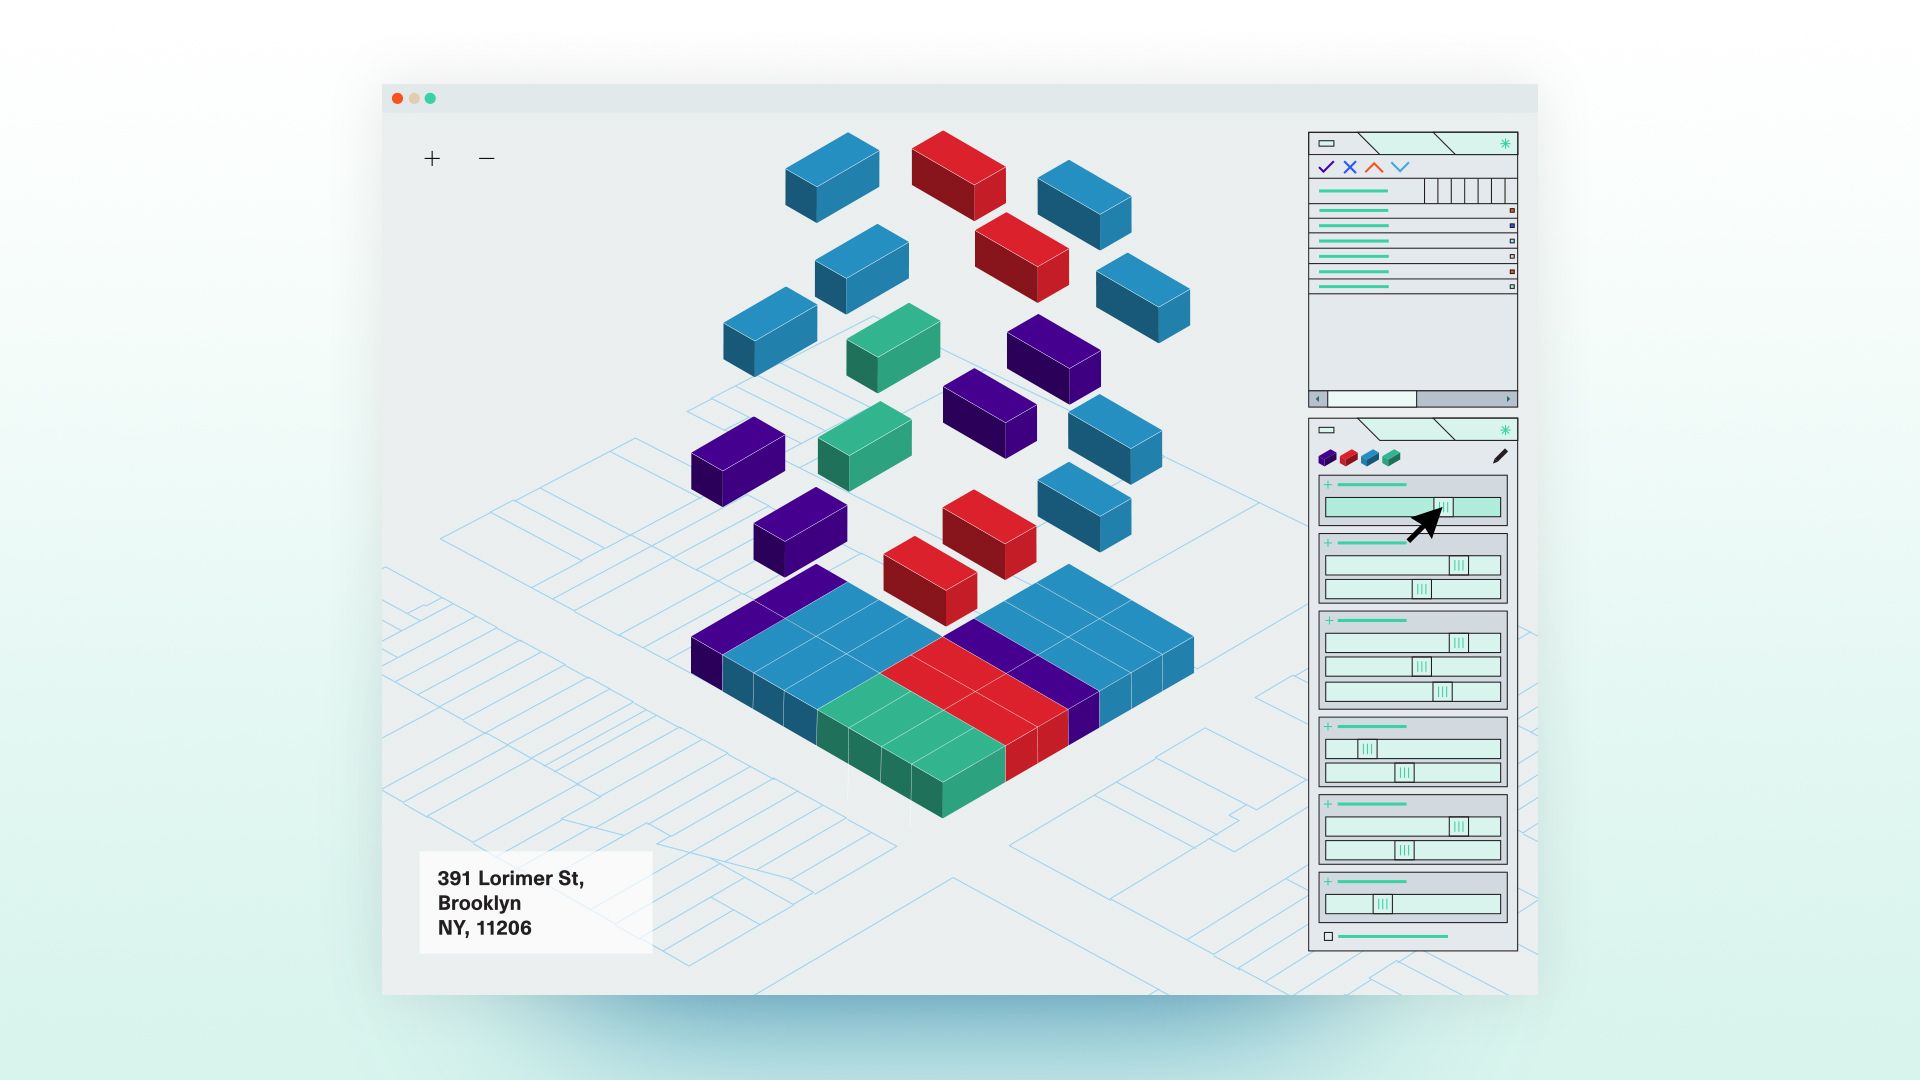The height and width of the screenshot is (1080, 1920).
Task: Switch to the middle tab of the upper panel
Action: (1405, 143)
